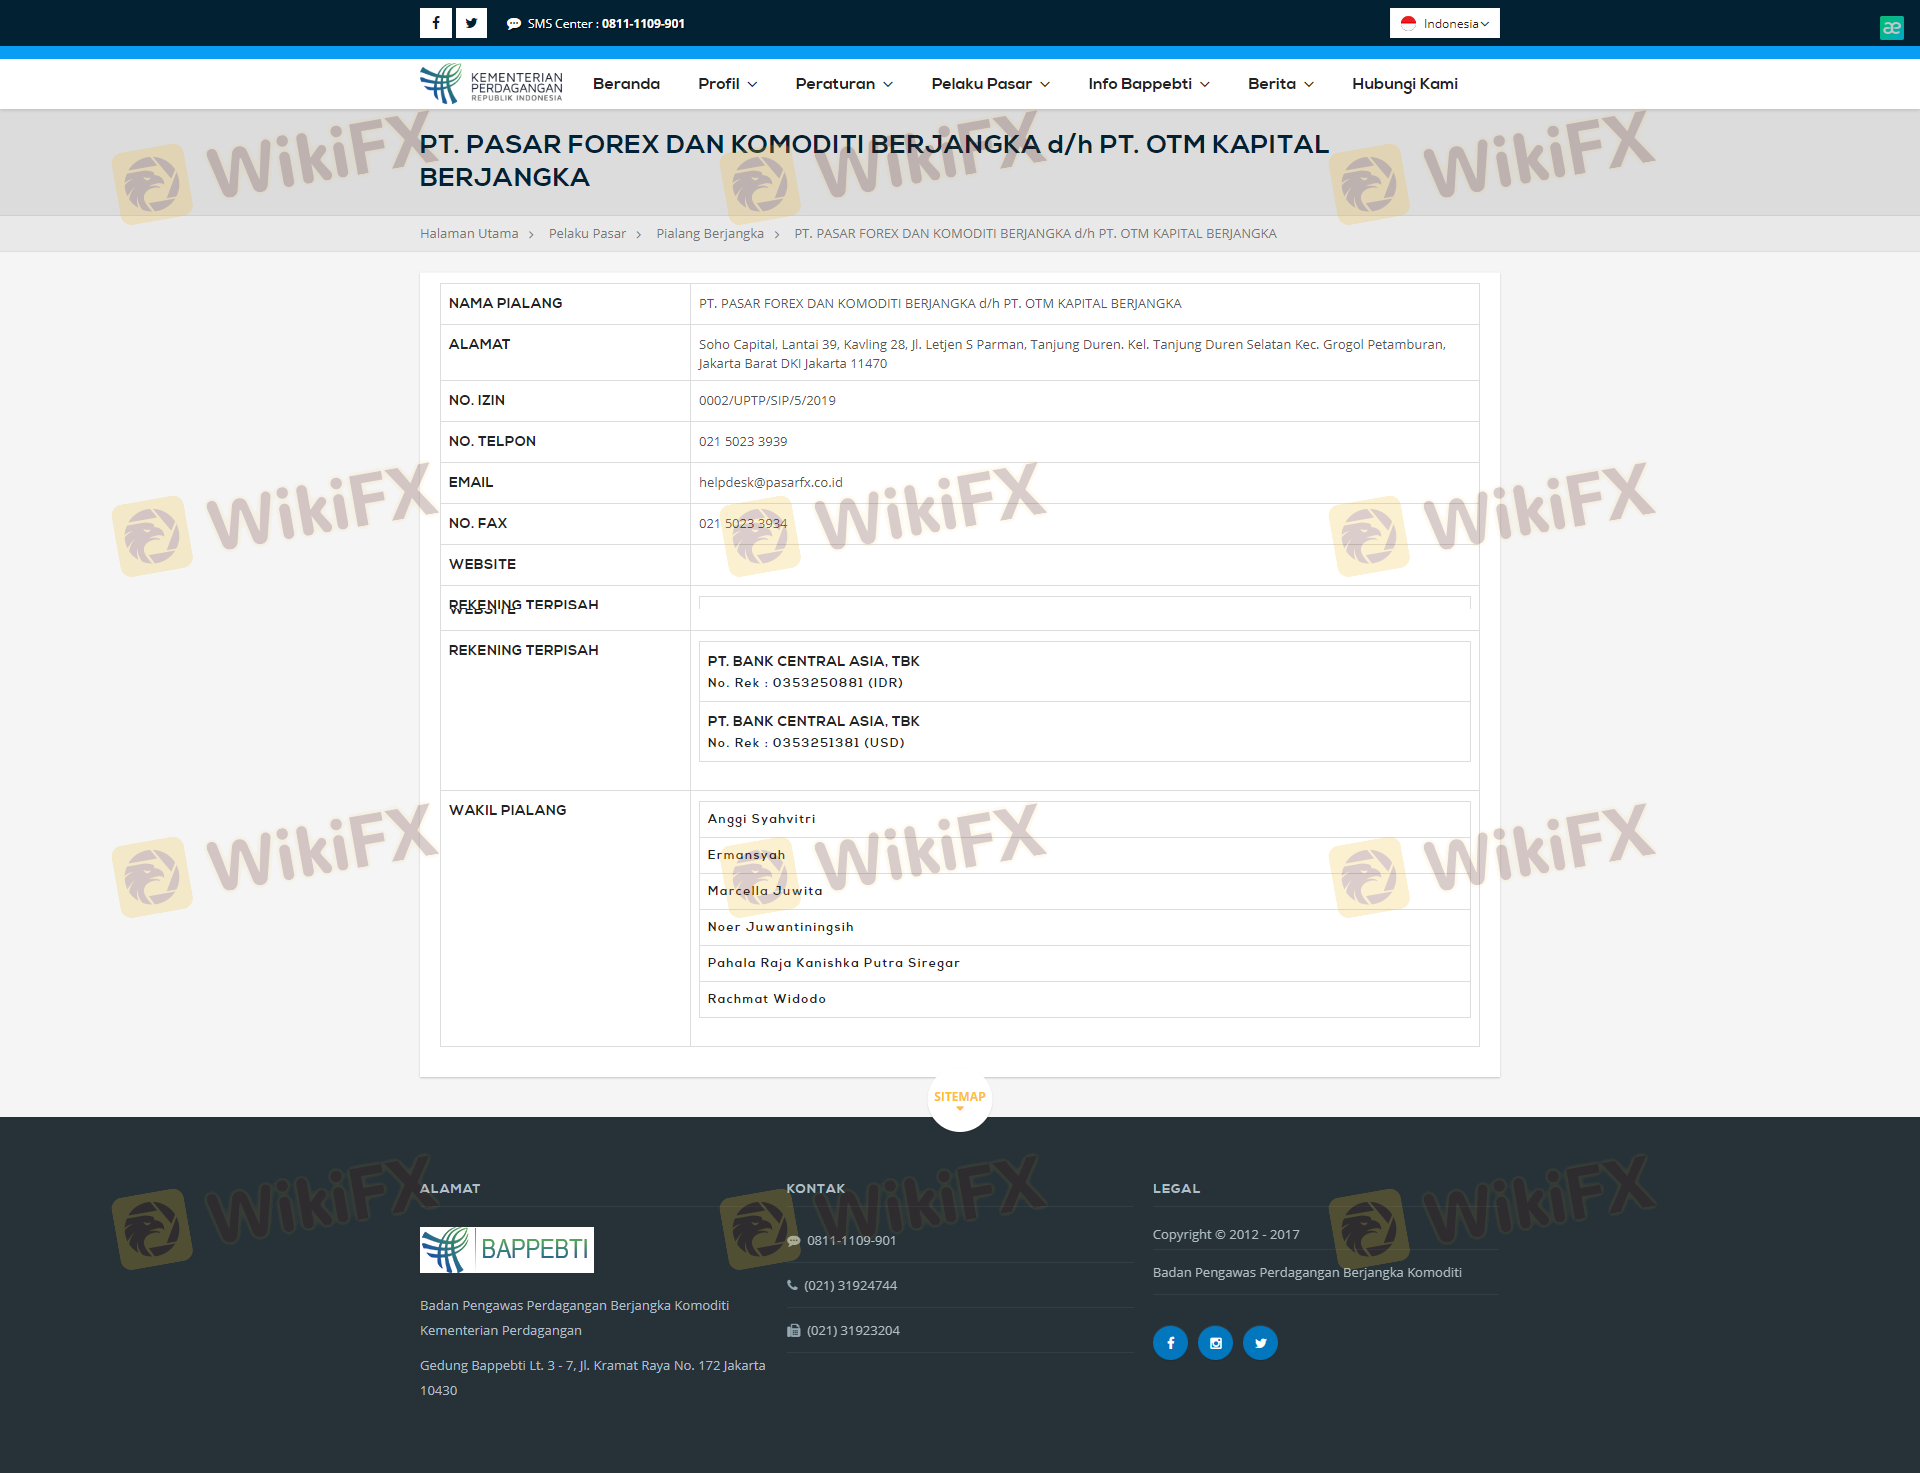Image resolution: width=1920 pixels, height=1473 pixels.
Task: Click the BAPPEBTI logo in footer
Action: pos(507,1250)
